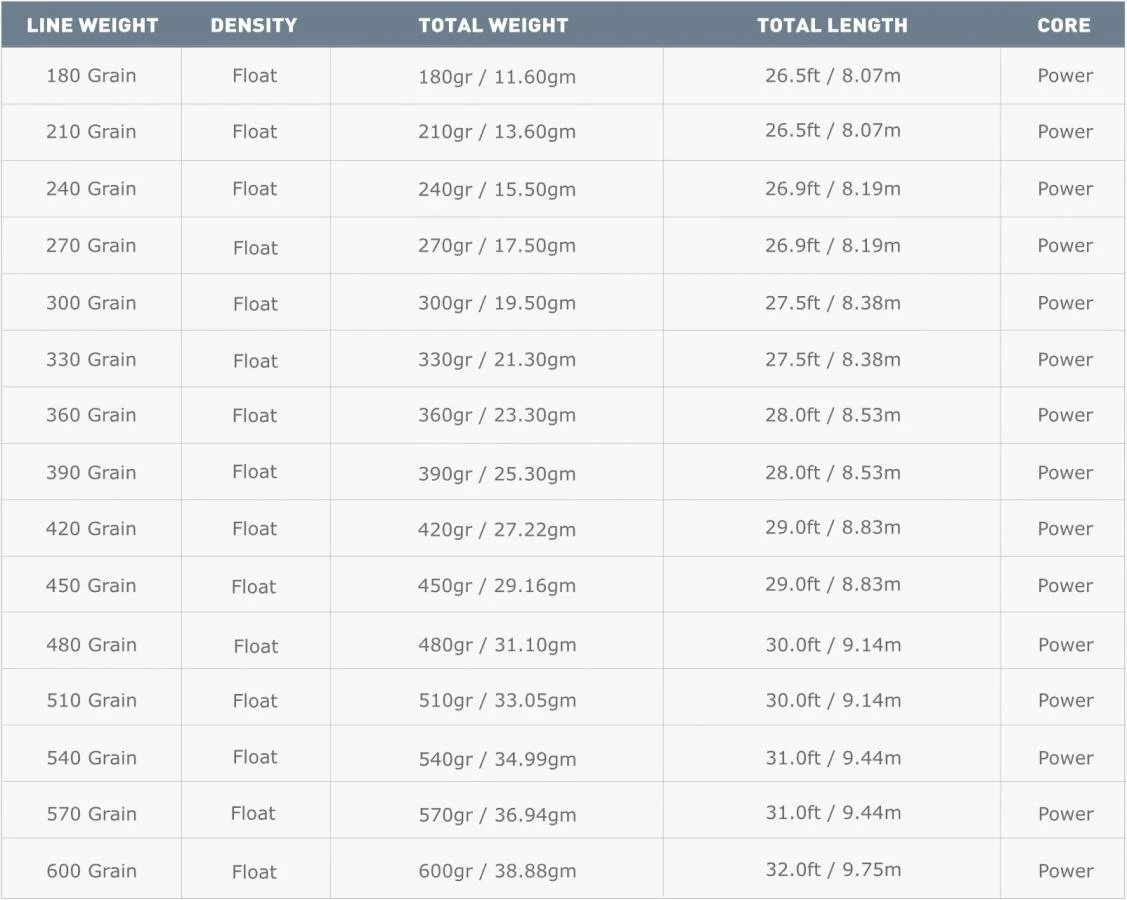This screenshot has width=1127, height=900.
Task: Click Float density in the 360 Grain row
Action: (255, 416)
